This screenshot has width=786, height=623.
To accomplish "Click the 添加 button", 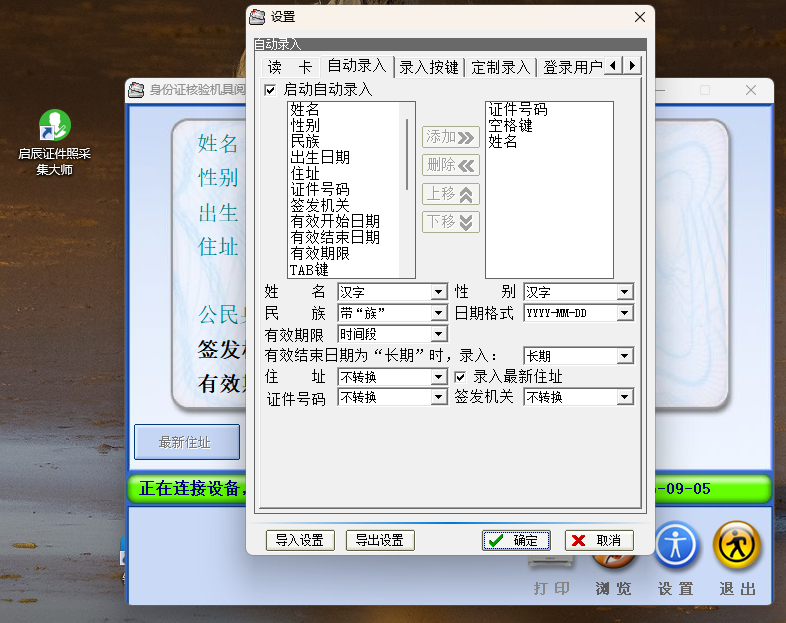I will [451, 137].
